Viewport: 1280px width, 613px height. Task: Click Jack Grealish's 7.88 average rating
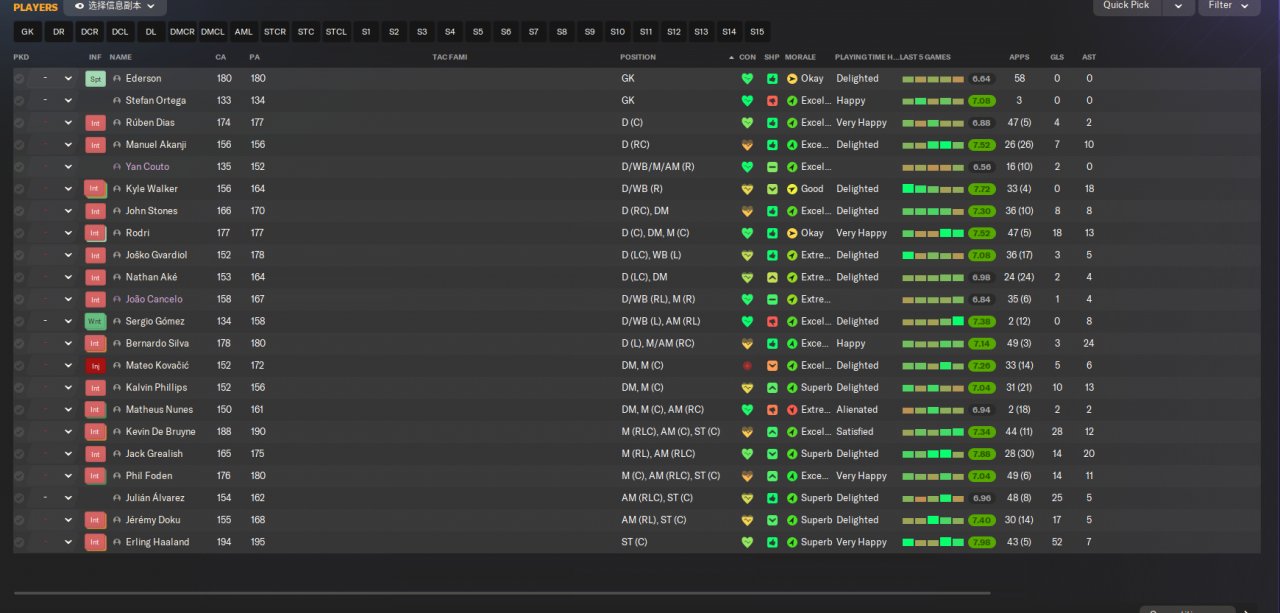click(x=981, y=454)
